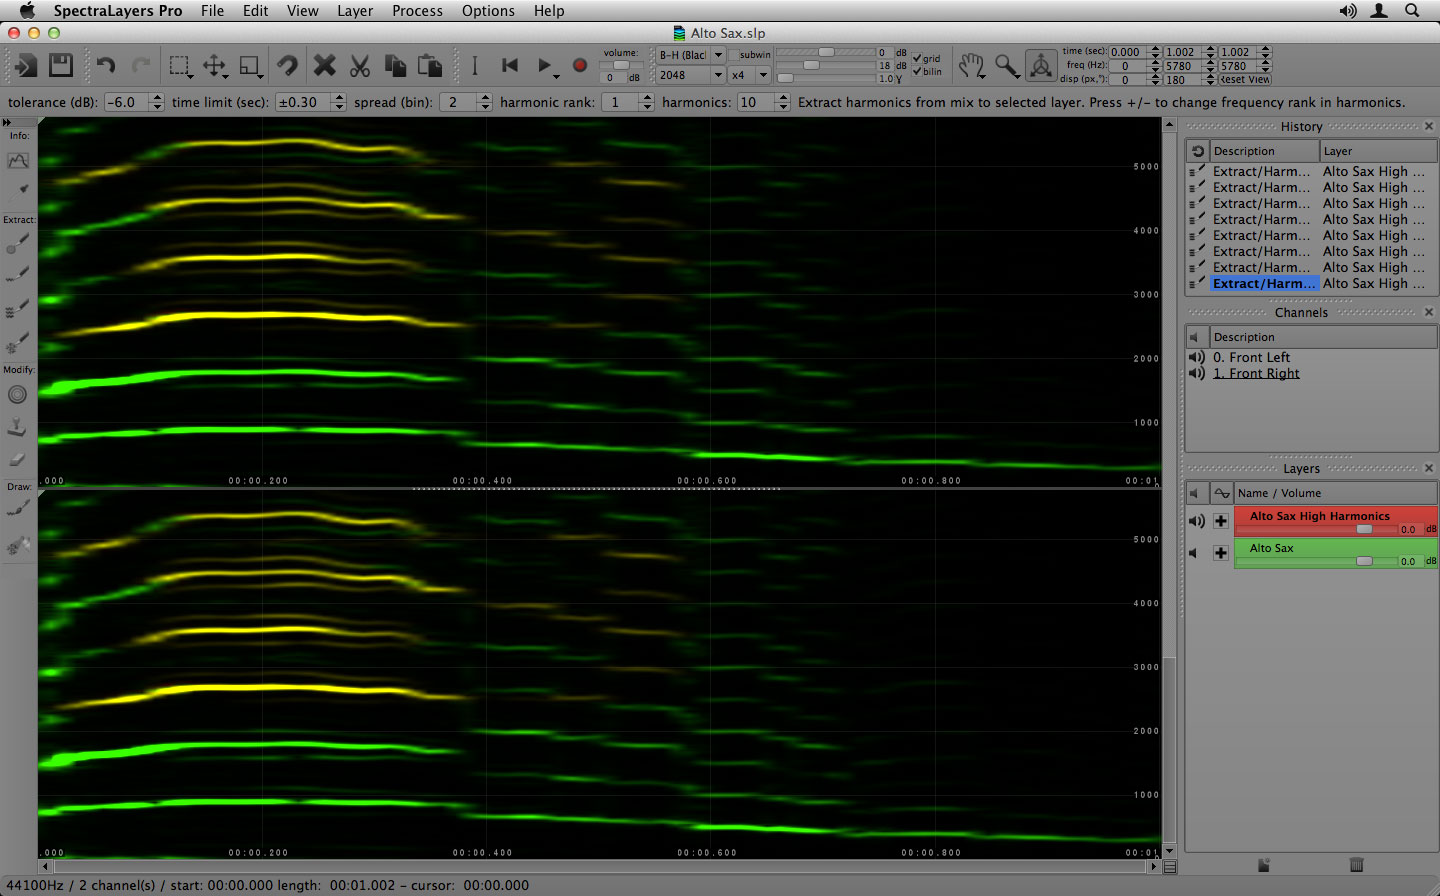Open the File menu

[212, 10]
